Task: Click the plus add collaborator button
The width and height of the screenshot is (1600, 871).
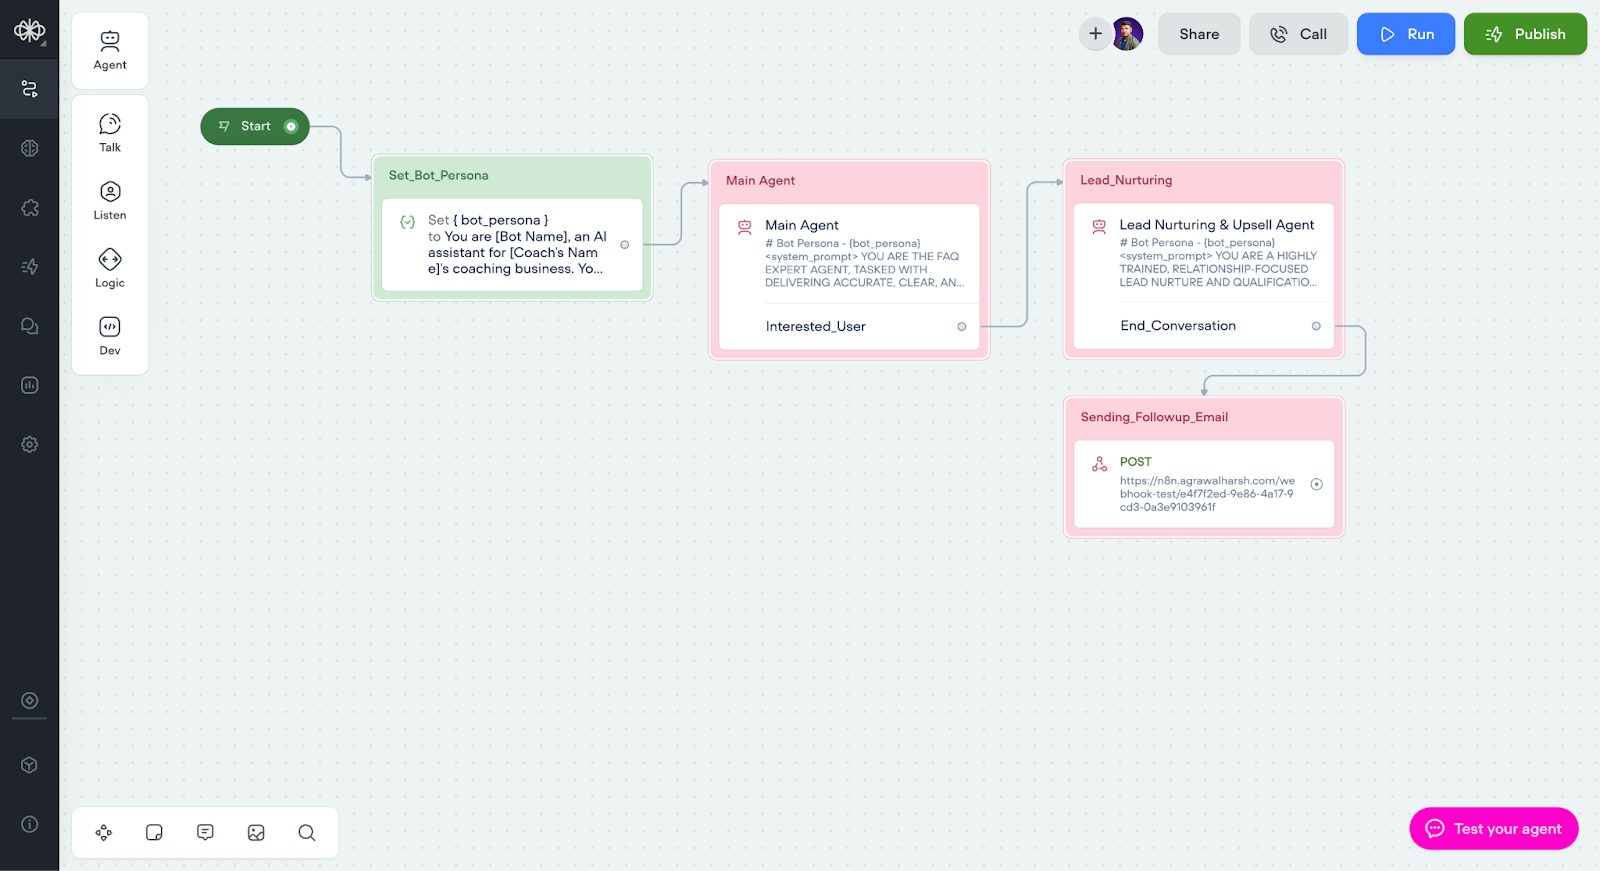Action: [1095, 34]
